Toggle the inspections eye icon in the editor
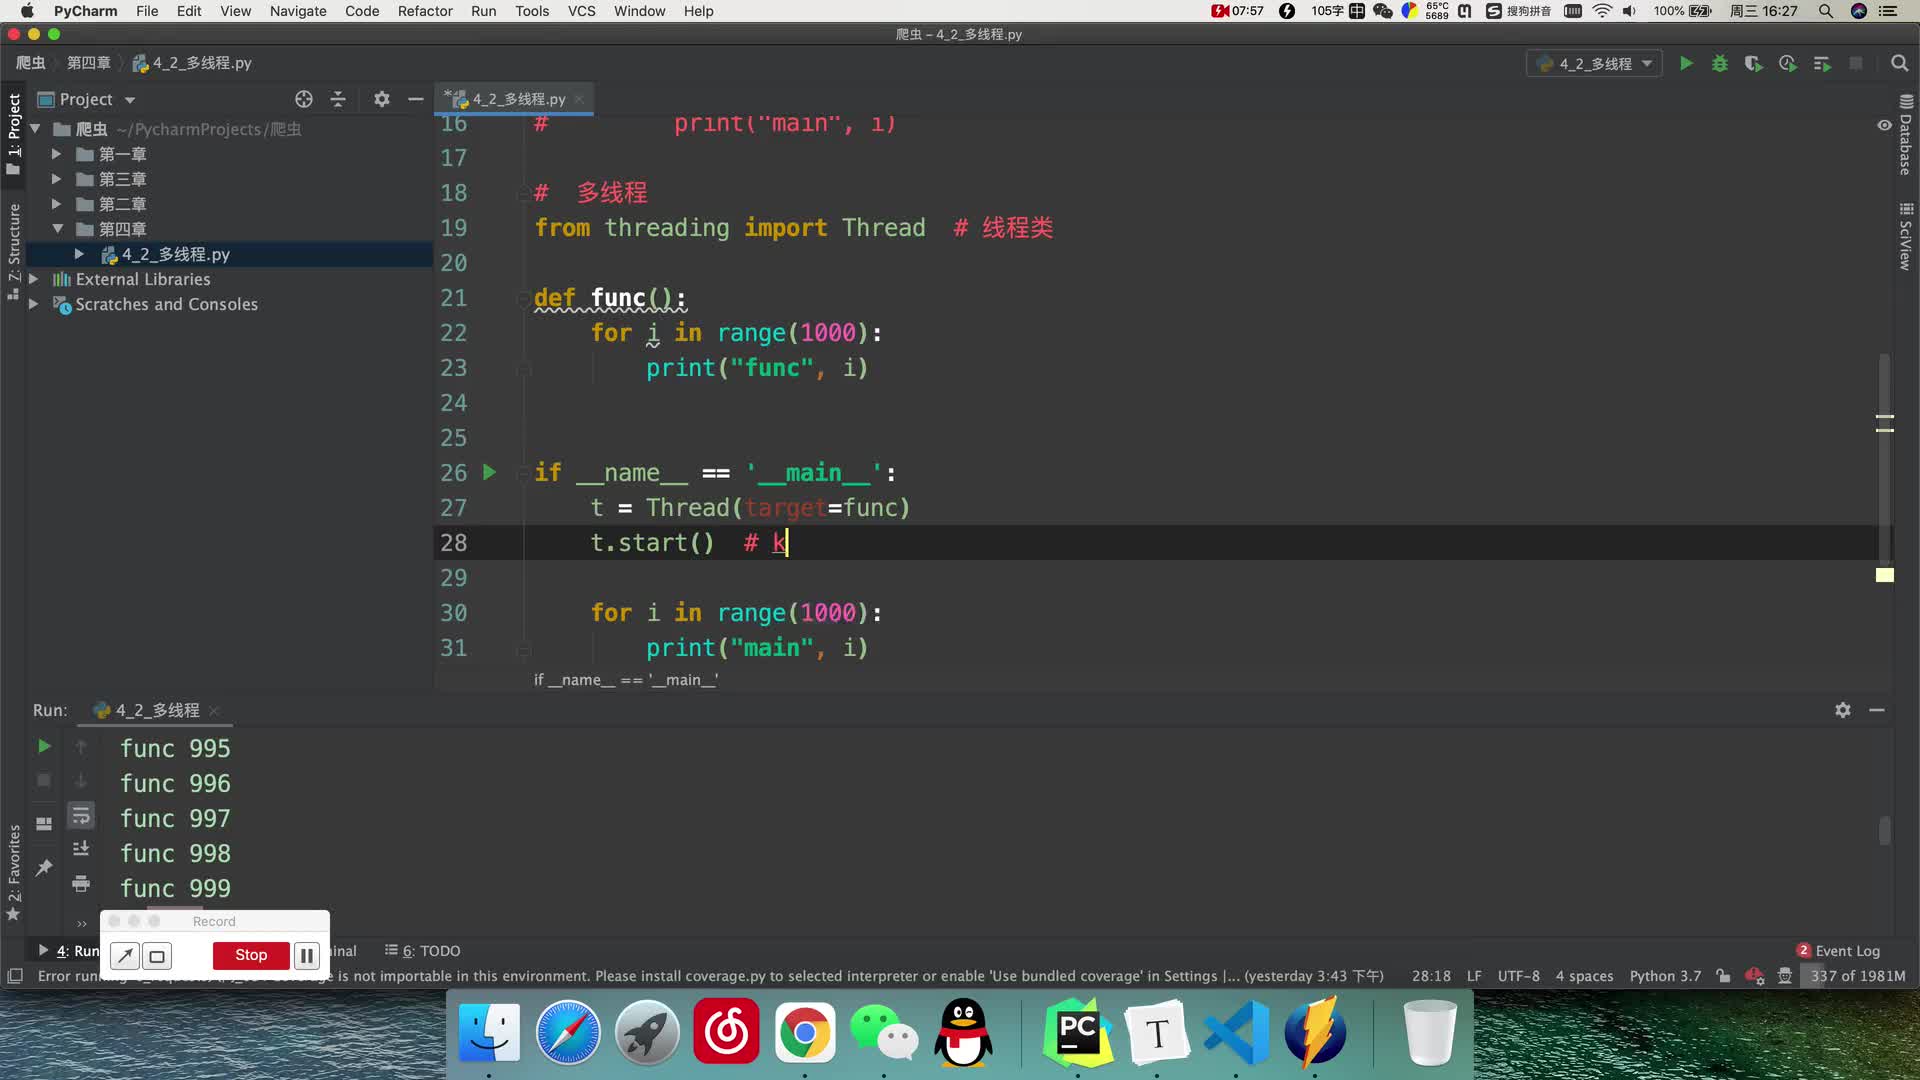 pyautogui.click(x=1884, y=125)
